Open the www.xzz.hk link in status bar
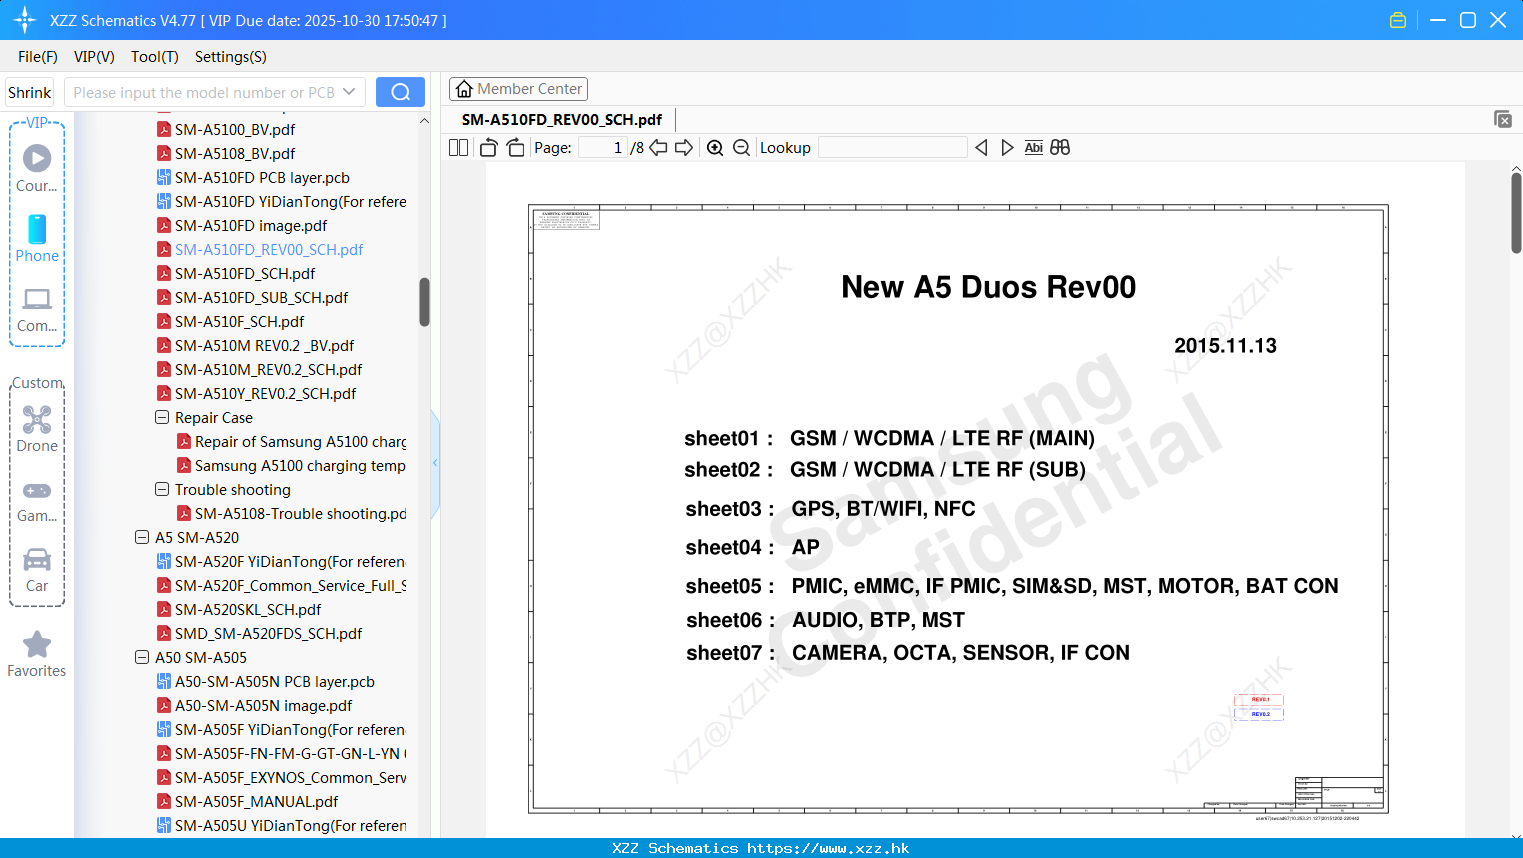Image resolution: width=1523 pixels, height=858 pixels. [x=828, y=848]
